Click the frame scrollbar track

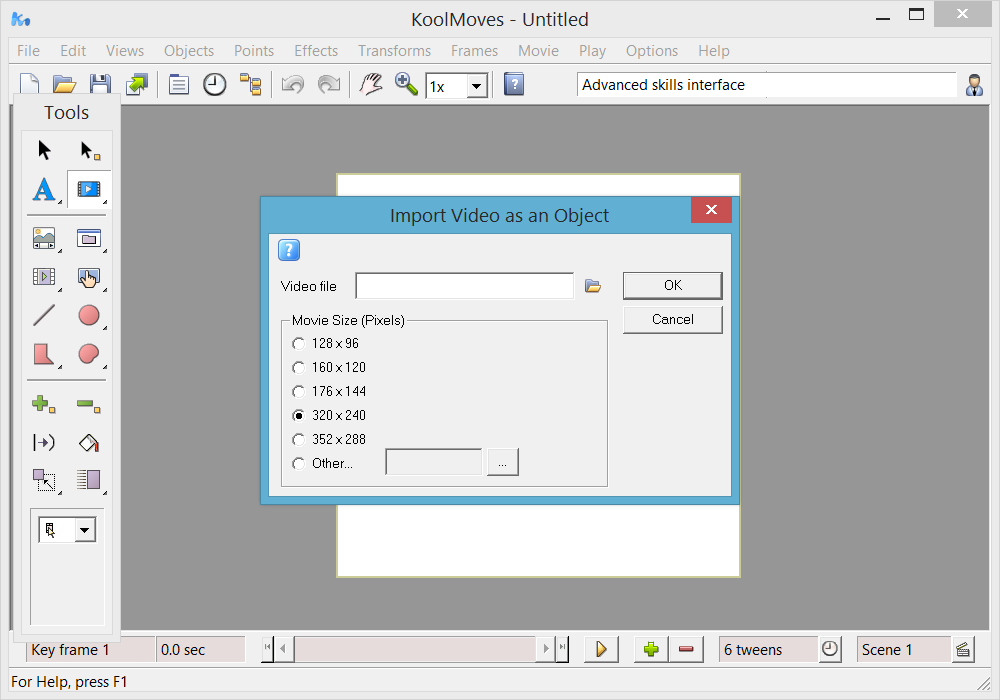coord(416,649)
